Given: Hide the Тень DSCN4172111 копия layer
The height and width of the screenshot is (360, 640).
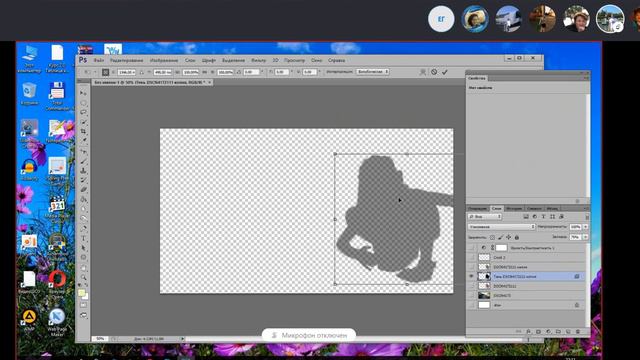Looking at the screenshot, I should click(471, 276).
